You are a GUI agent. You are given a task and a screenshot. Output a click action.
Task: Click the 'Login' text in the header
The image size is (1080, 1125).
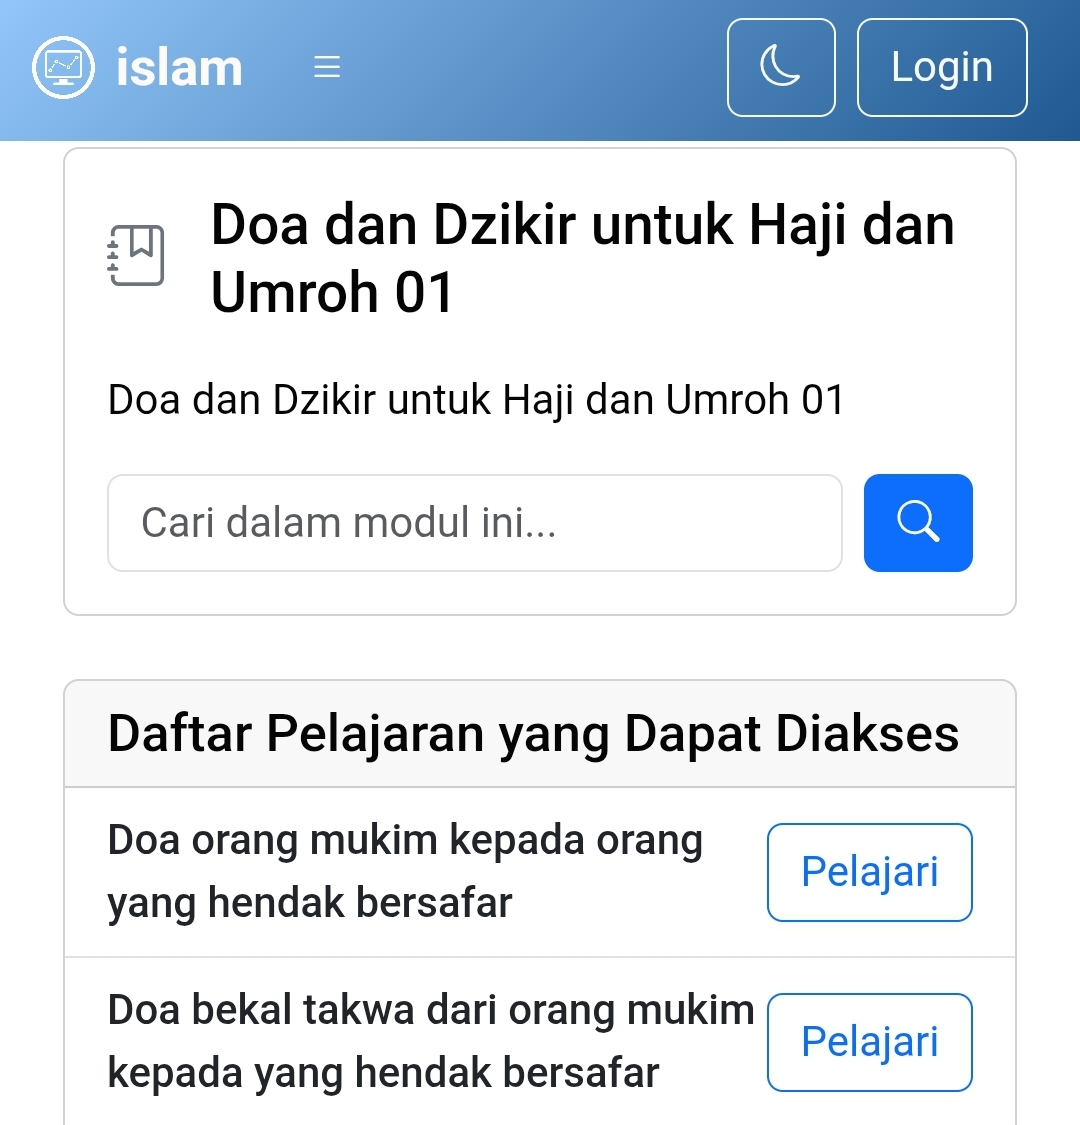point(942,67)
